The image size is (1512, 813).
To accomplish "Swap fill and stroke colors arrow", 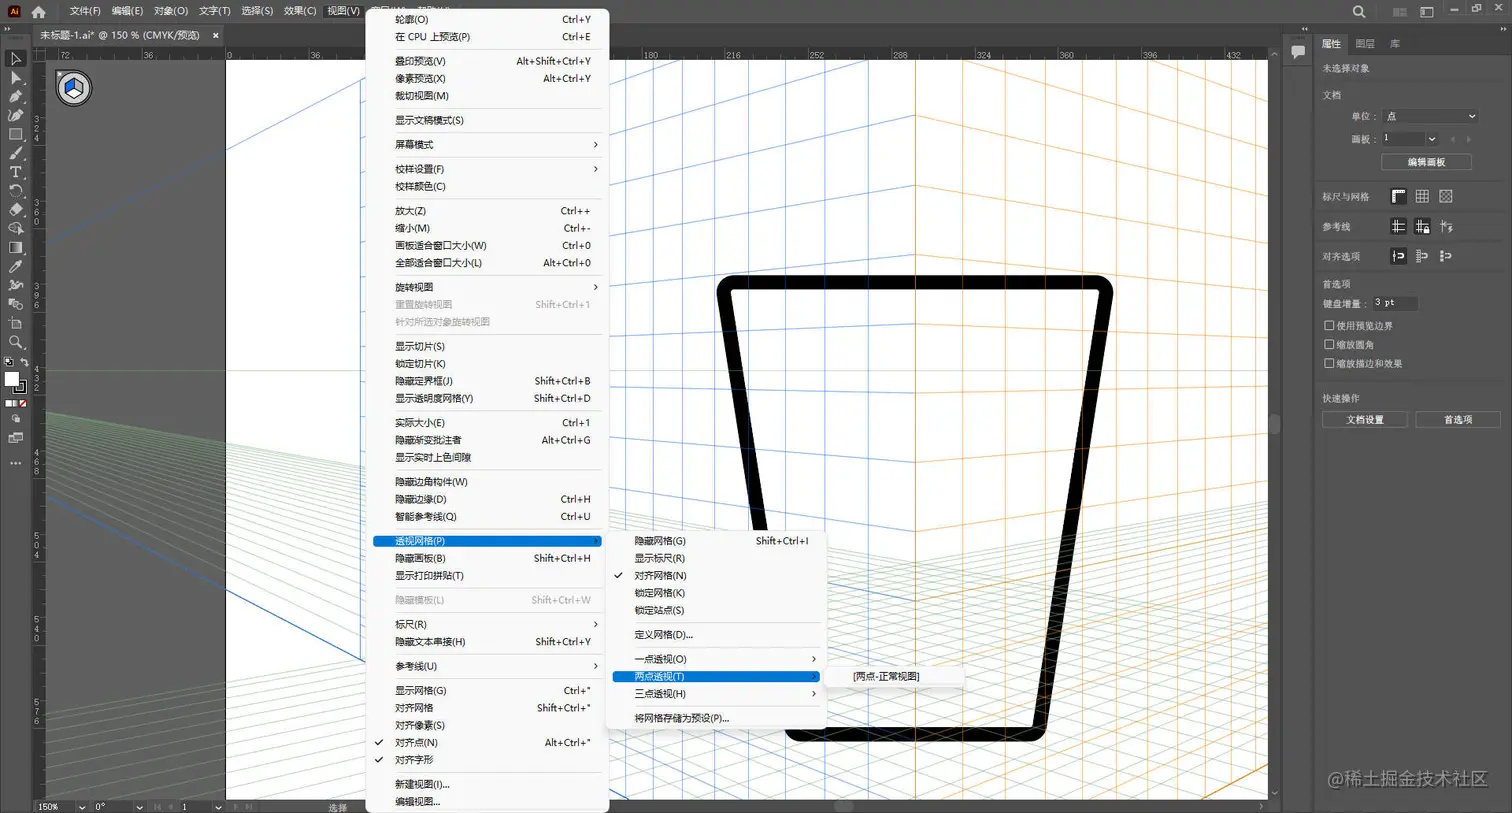I will click(24, 362).
